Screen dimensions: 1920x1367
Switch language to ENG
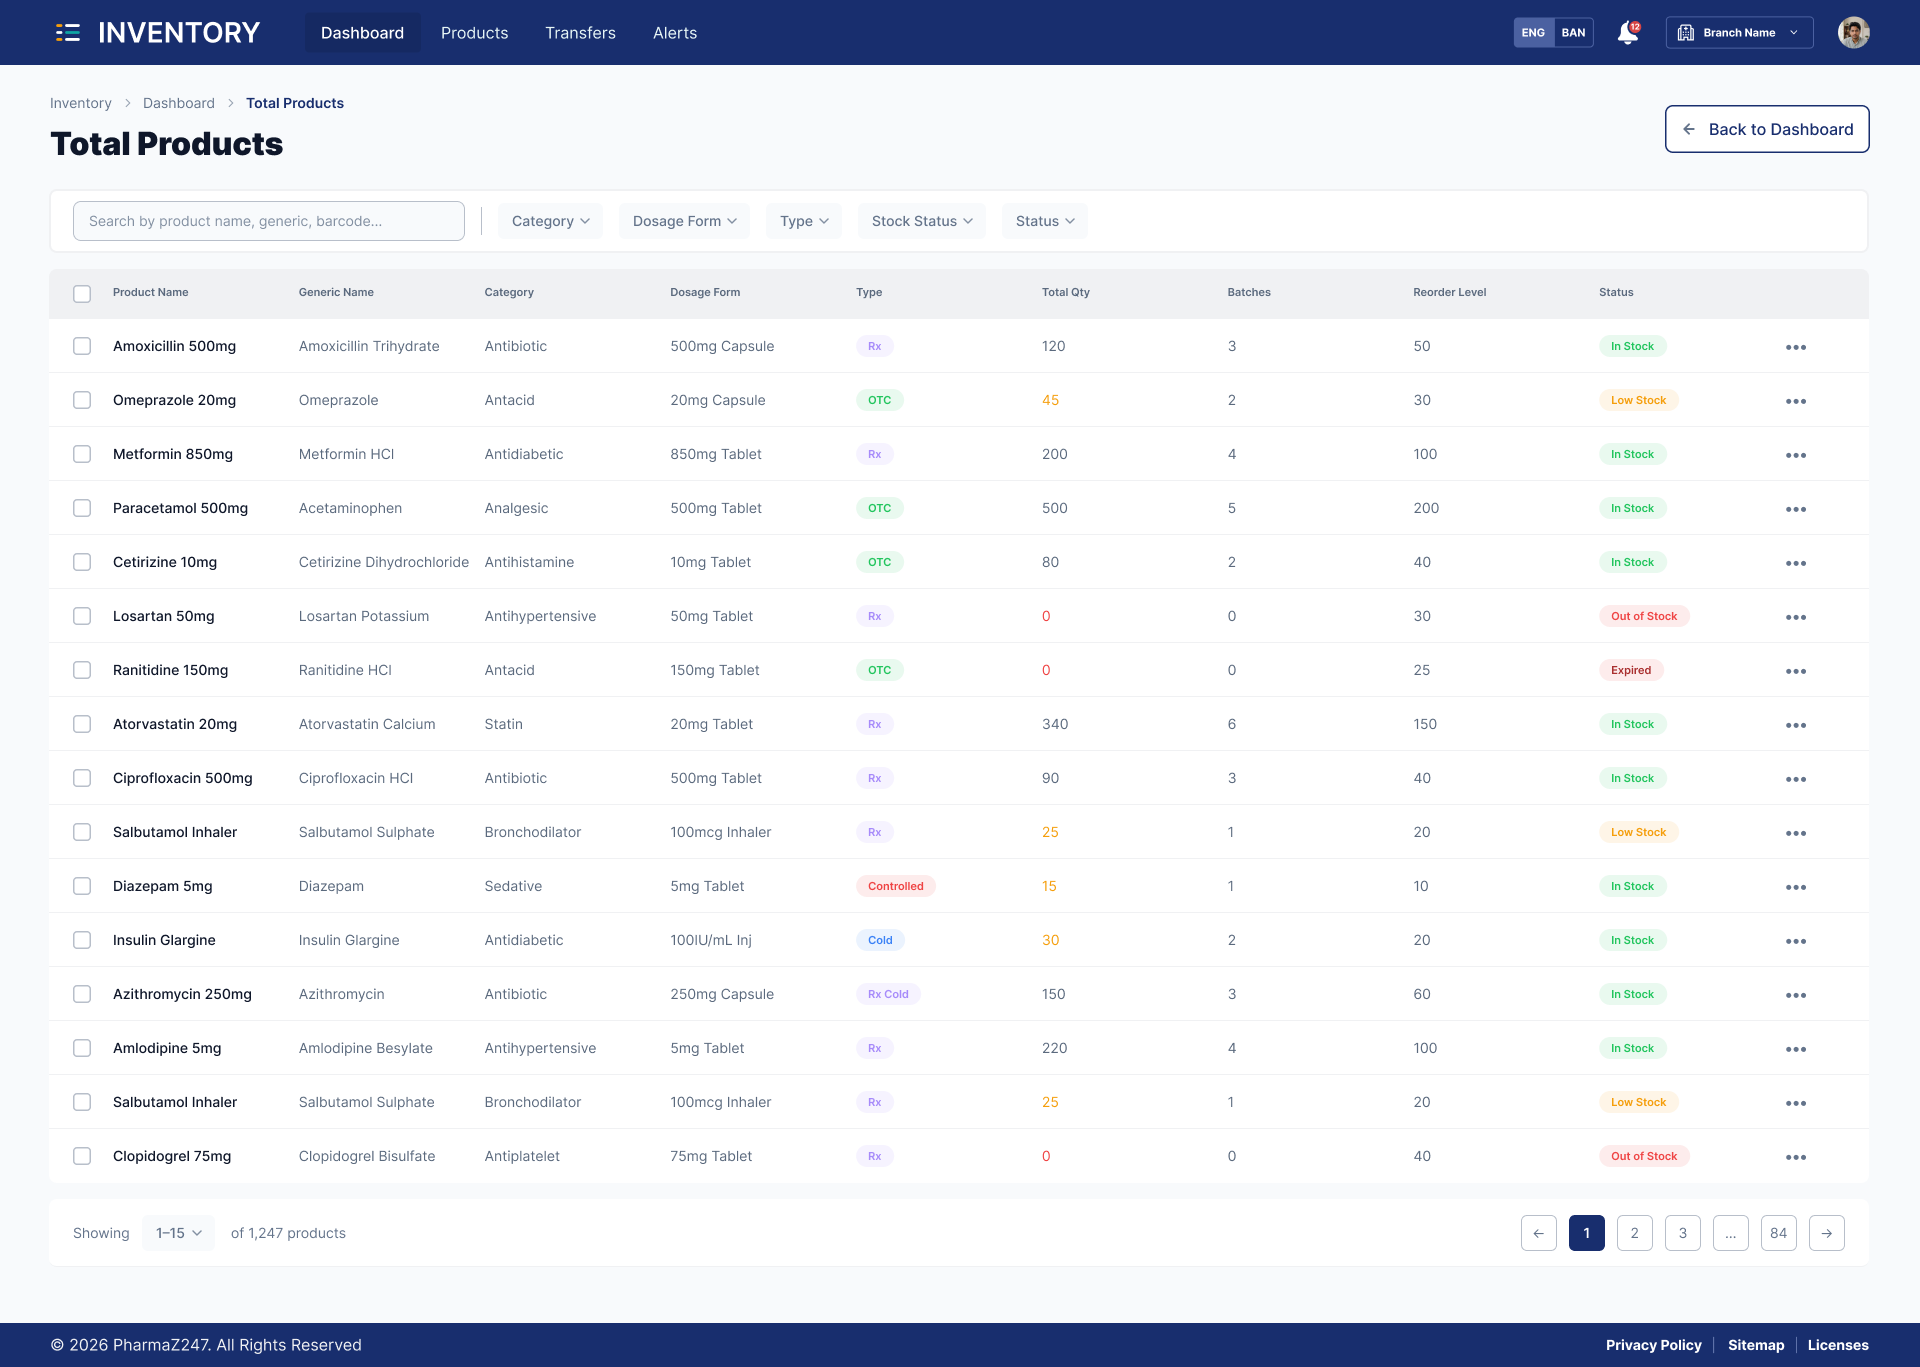click(x=1533, y=33)
